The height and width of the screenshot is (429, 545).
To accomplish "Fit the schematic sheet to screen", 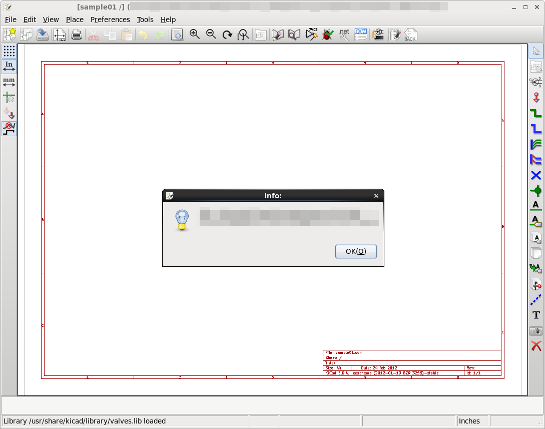I will point(243,35).
